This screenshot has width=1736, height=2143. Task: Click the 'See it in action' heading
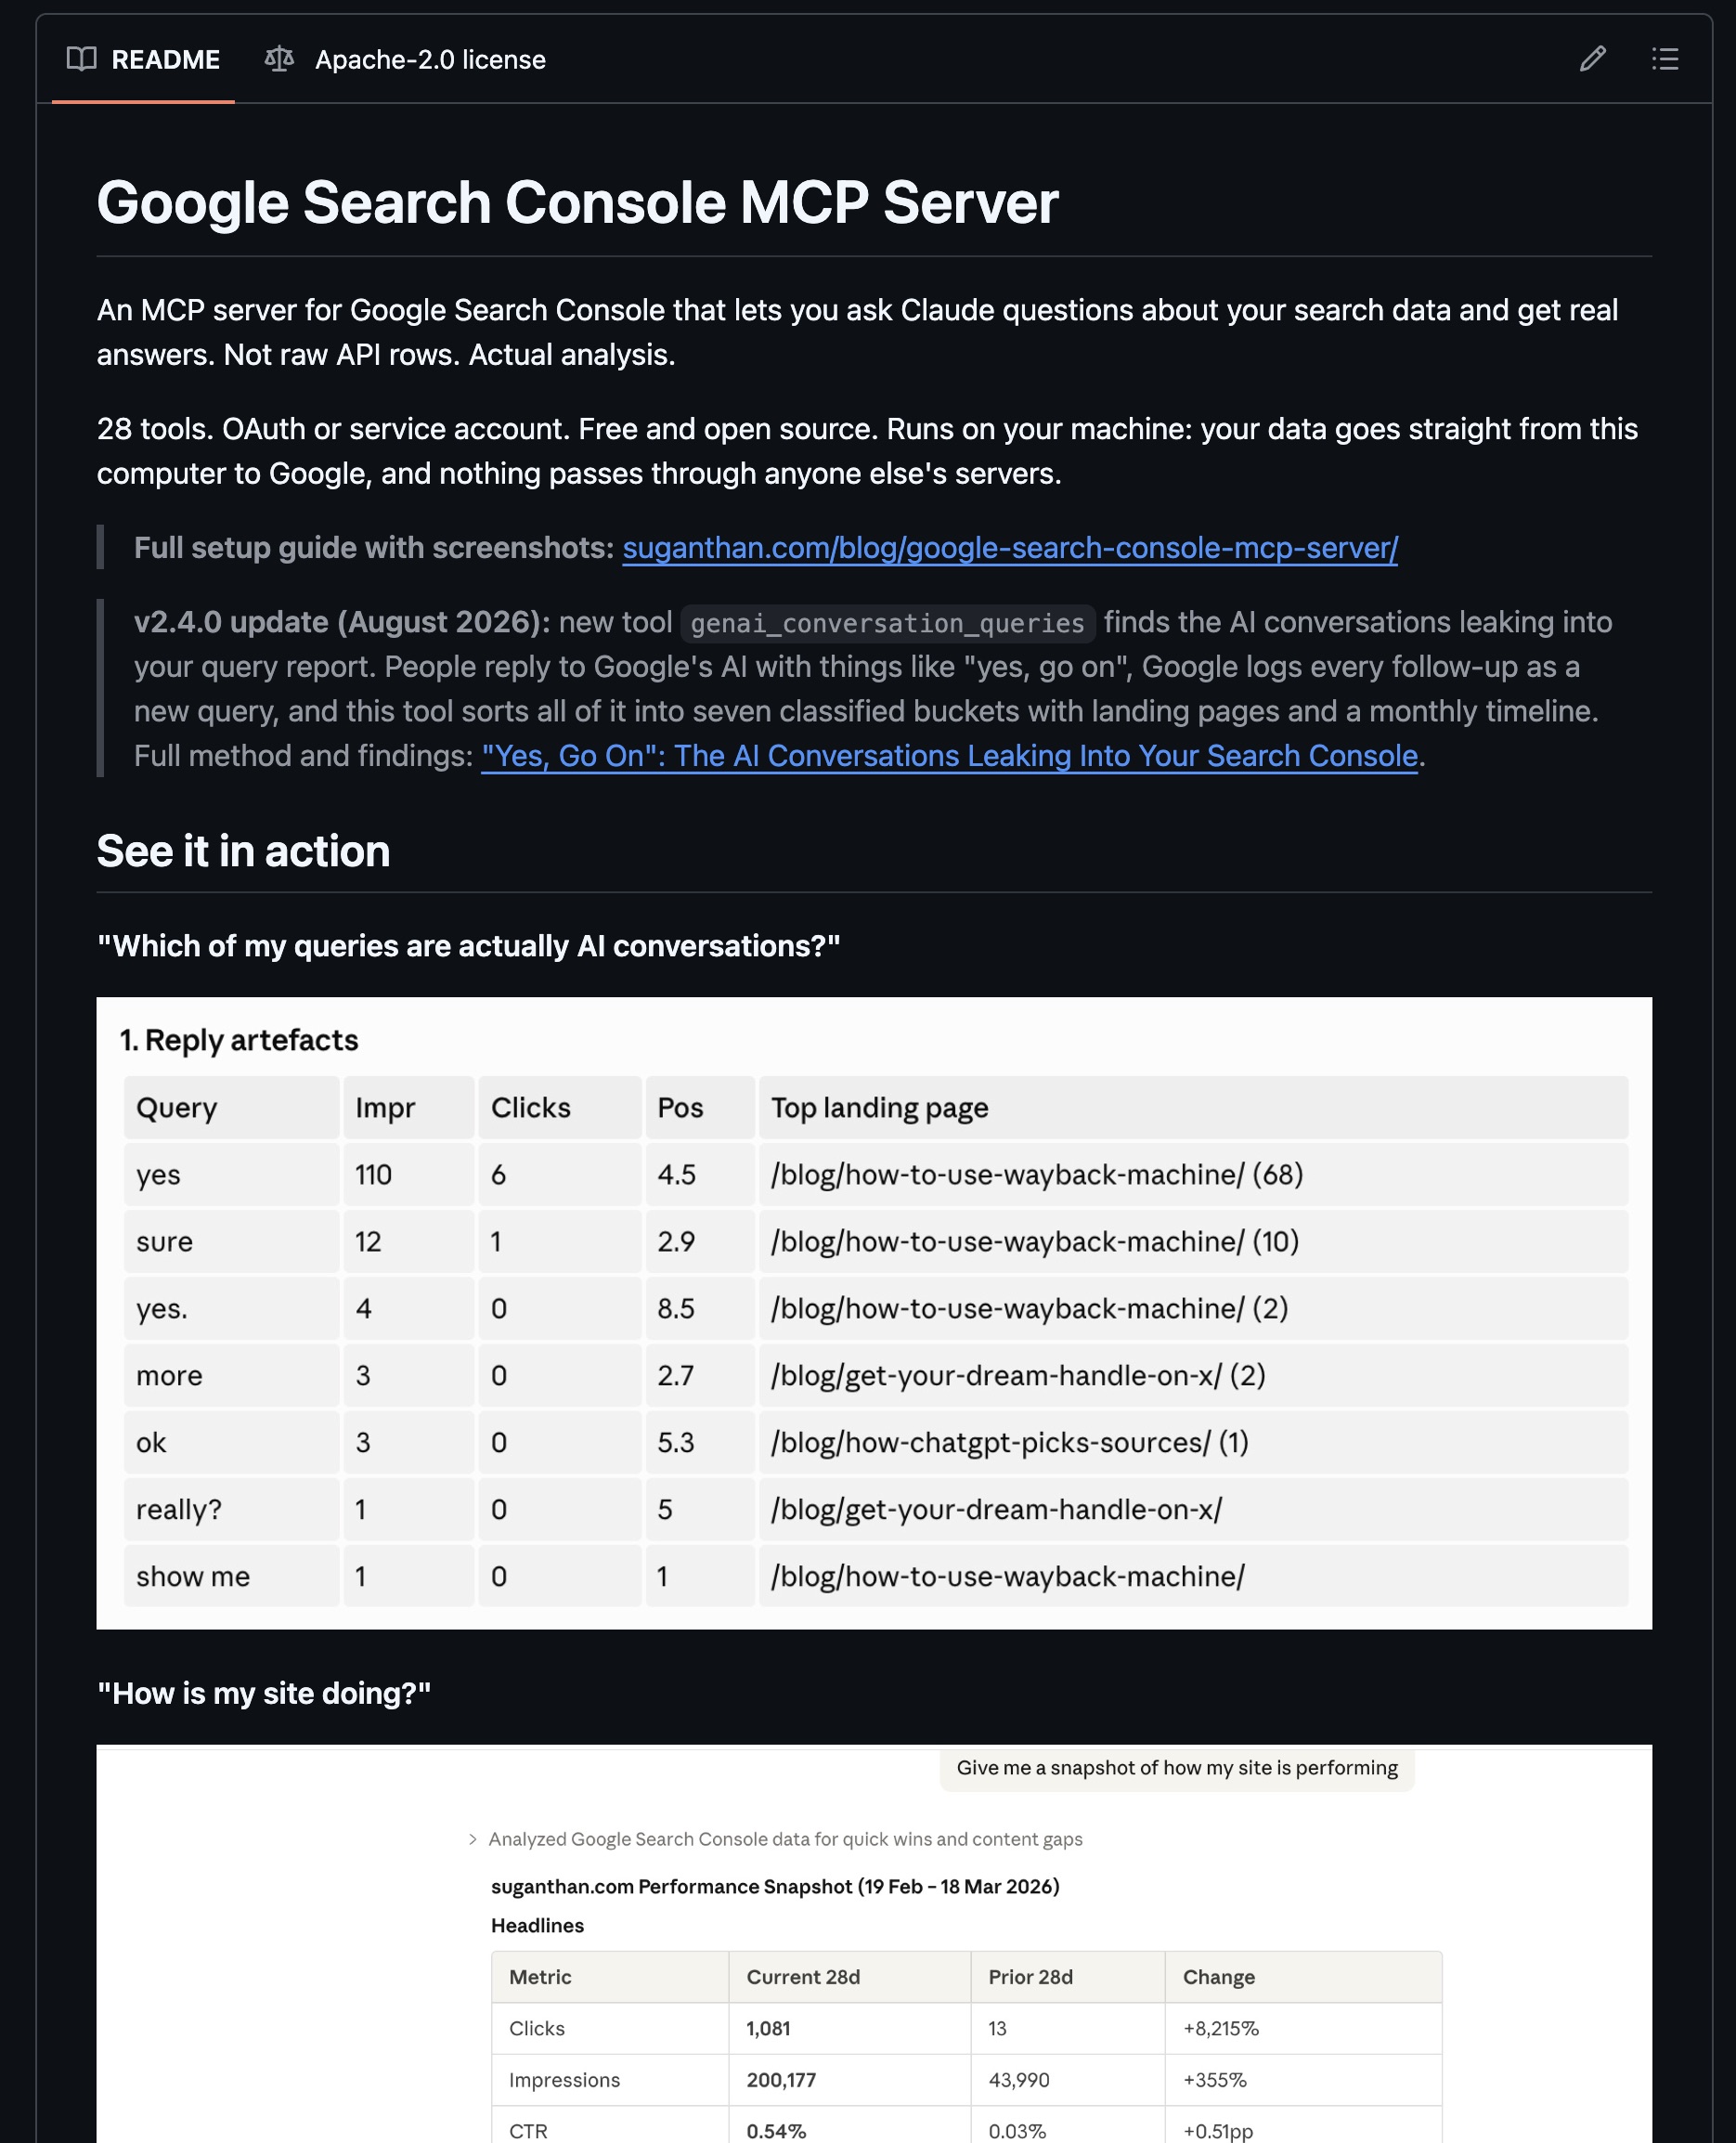tap(243, 851)
